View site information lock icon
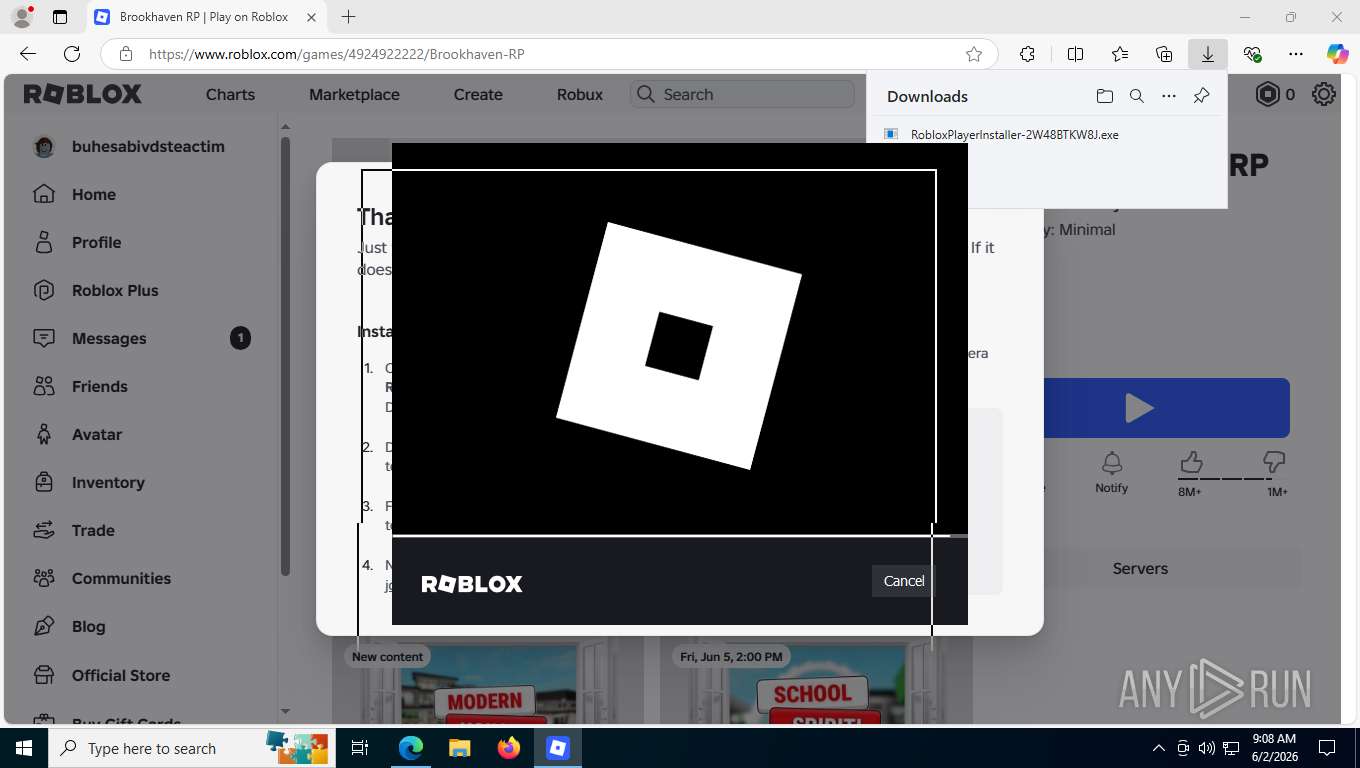The height and width of the screenshot is (768, 1360). coord(125,54)
